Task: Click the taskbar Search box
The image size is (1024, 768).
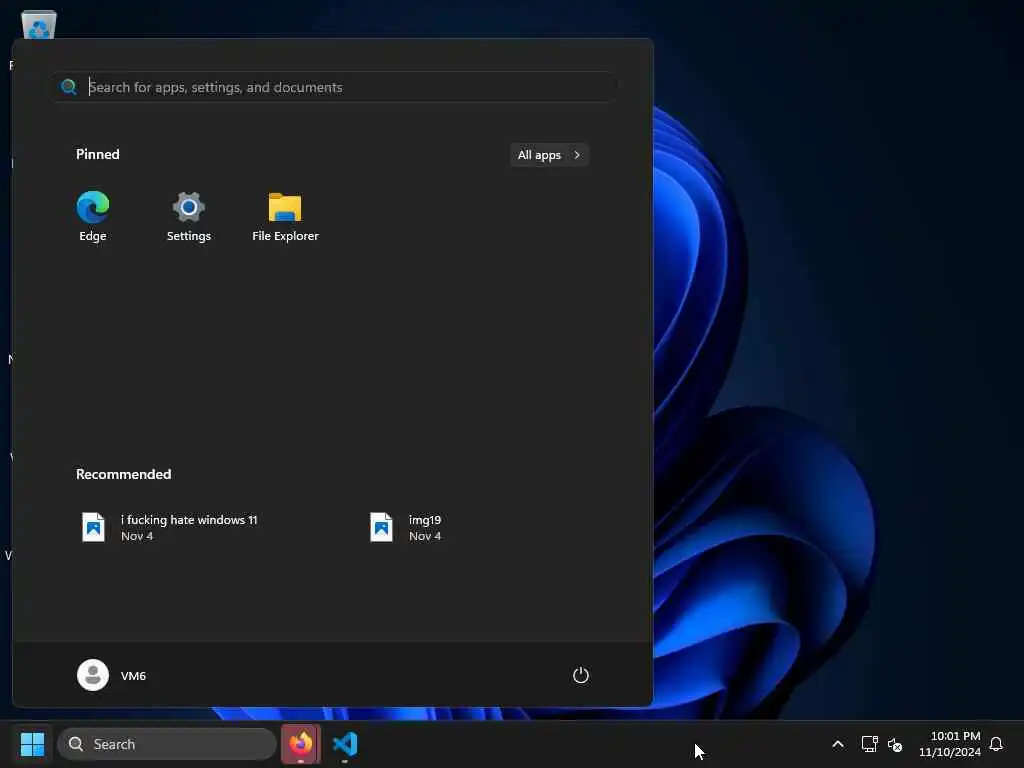Action: pyautogui.click(x=167, y=744)
